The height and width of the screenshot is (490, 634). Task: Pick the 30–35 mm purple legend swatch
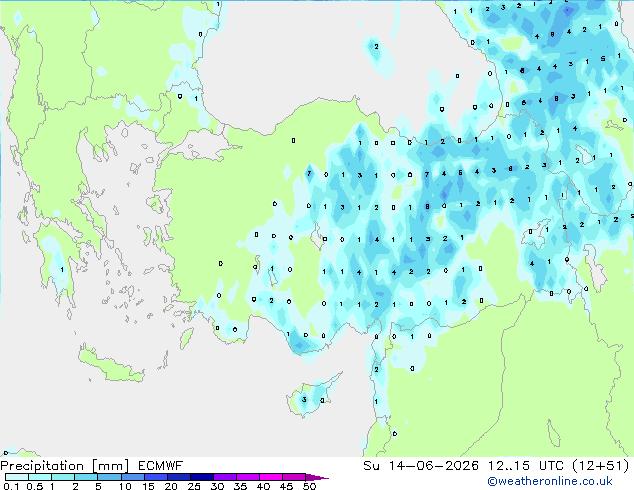(225, 477)
